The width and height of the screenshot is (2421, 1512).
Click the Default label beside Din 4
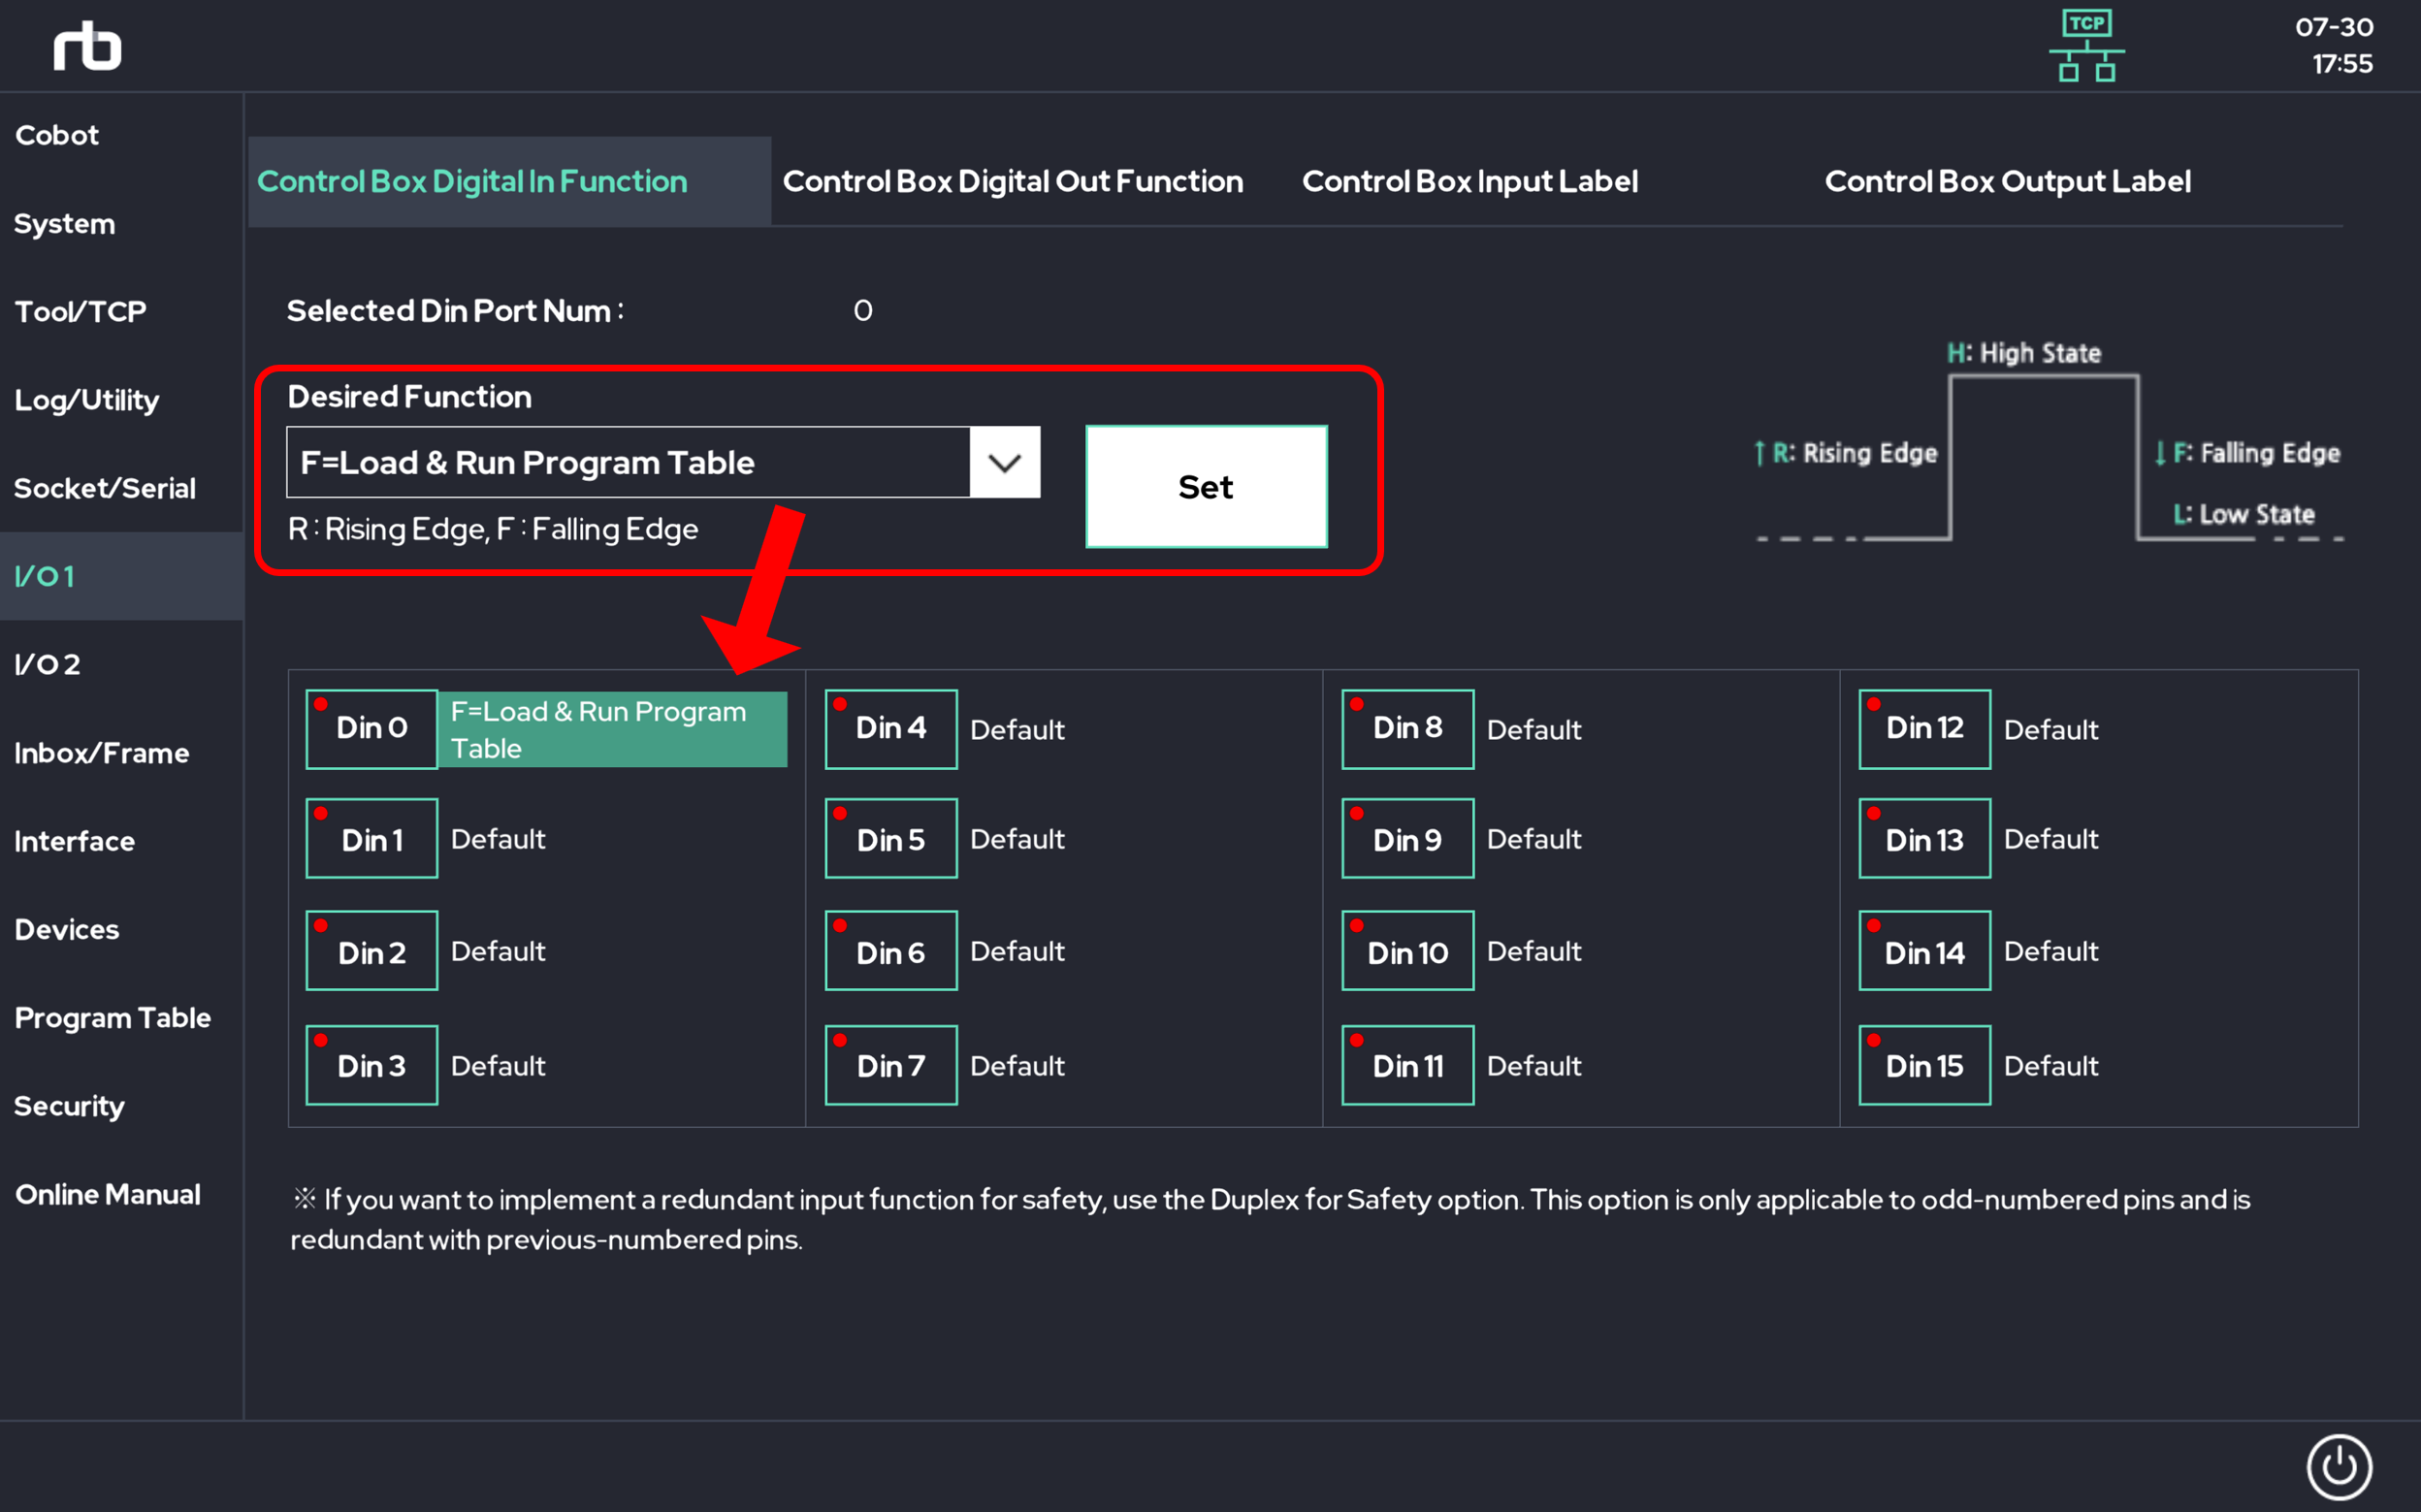1017,730
